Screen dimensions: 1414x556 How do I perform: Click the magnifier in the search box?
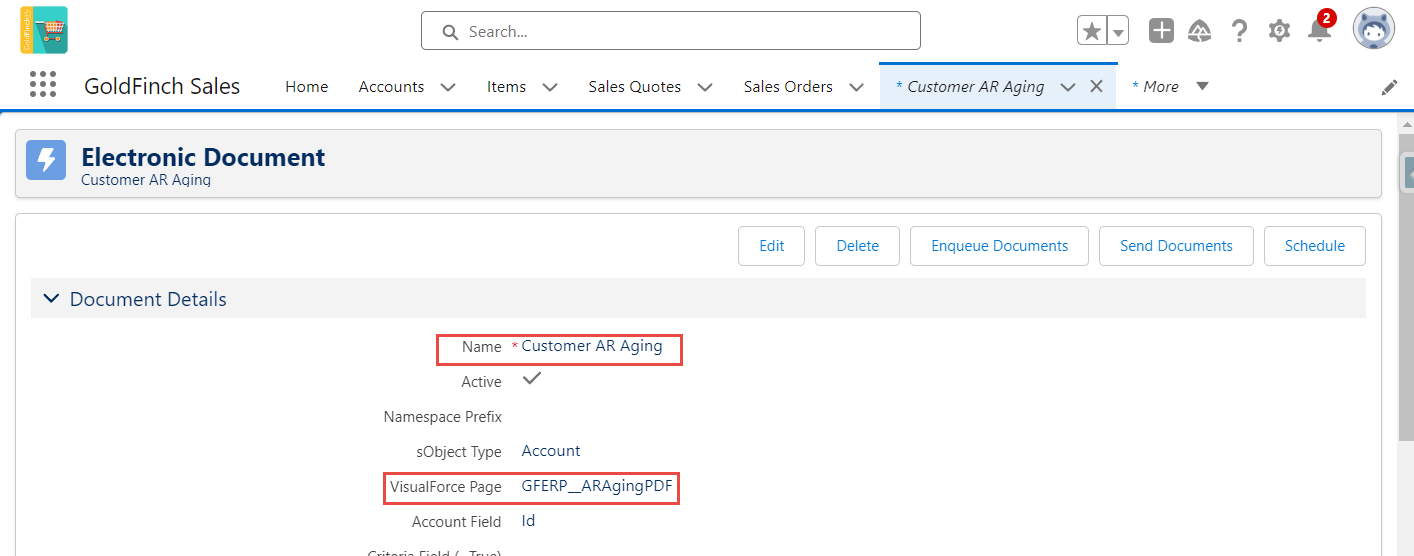tap(450, 32)
